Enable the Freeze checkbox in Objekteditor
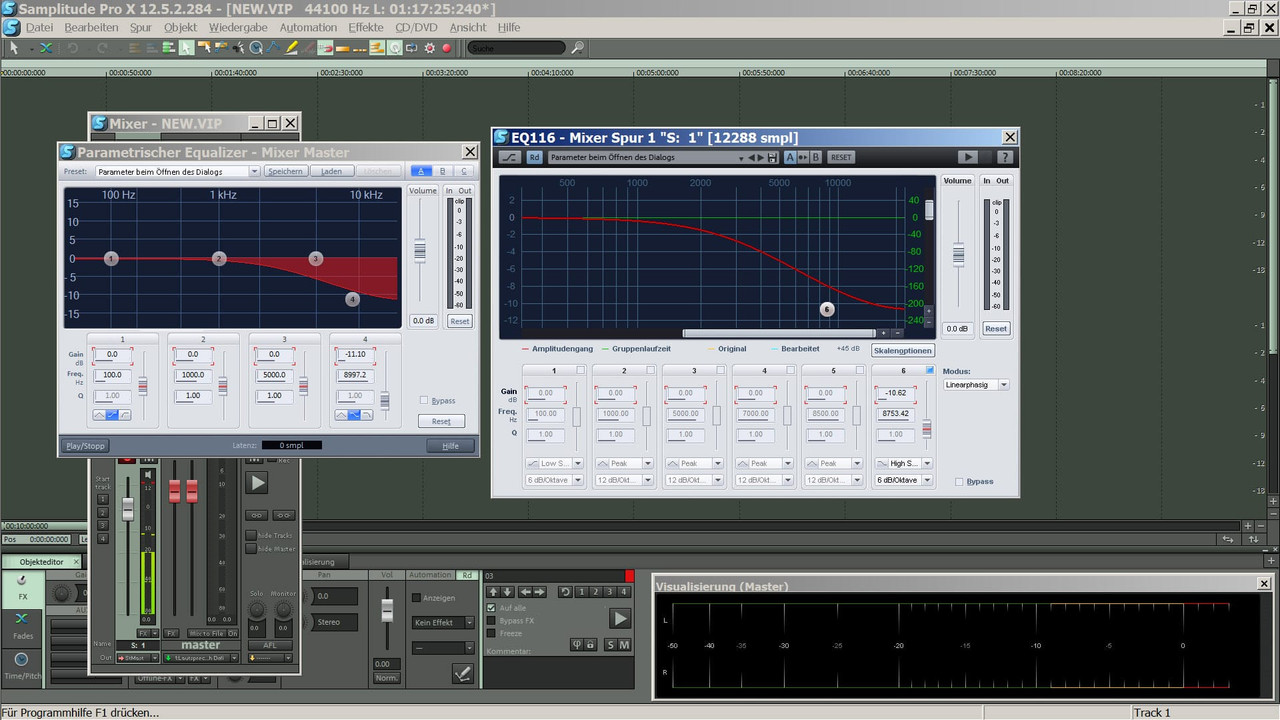 click(491, 633)
